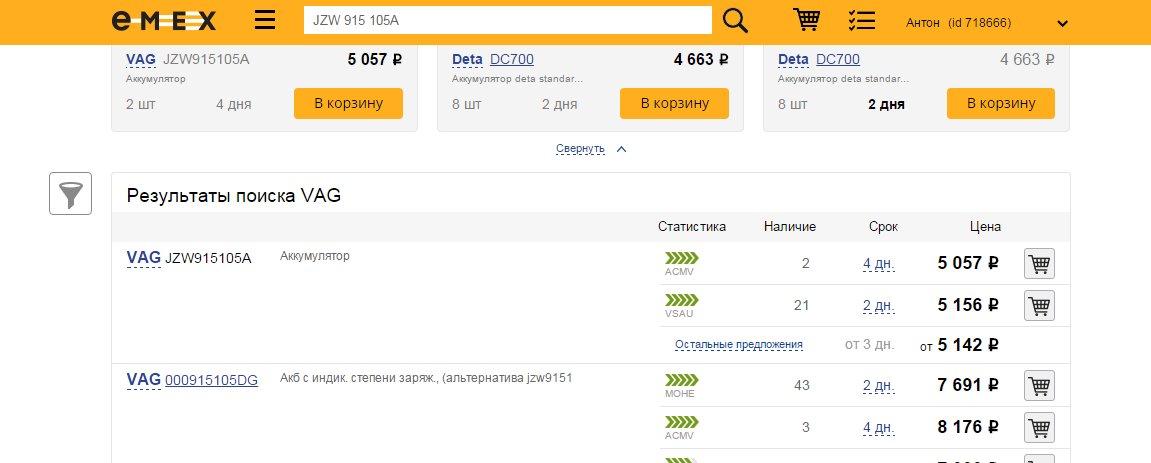Open the hamburger menu
Viewport: 1151px width, 463px height.
pos(265,21)
